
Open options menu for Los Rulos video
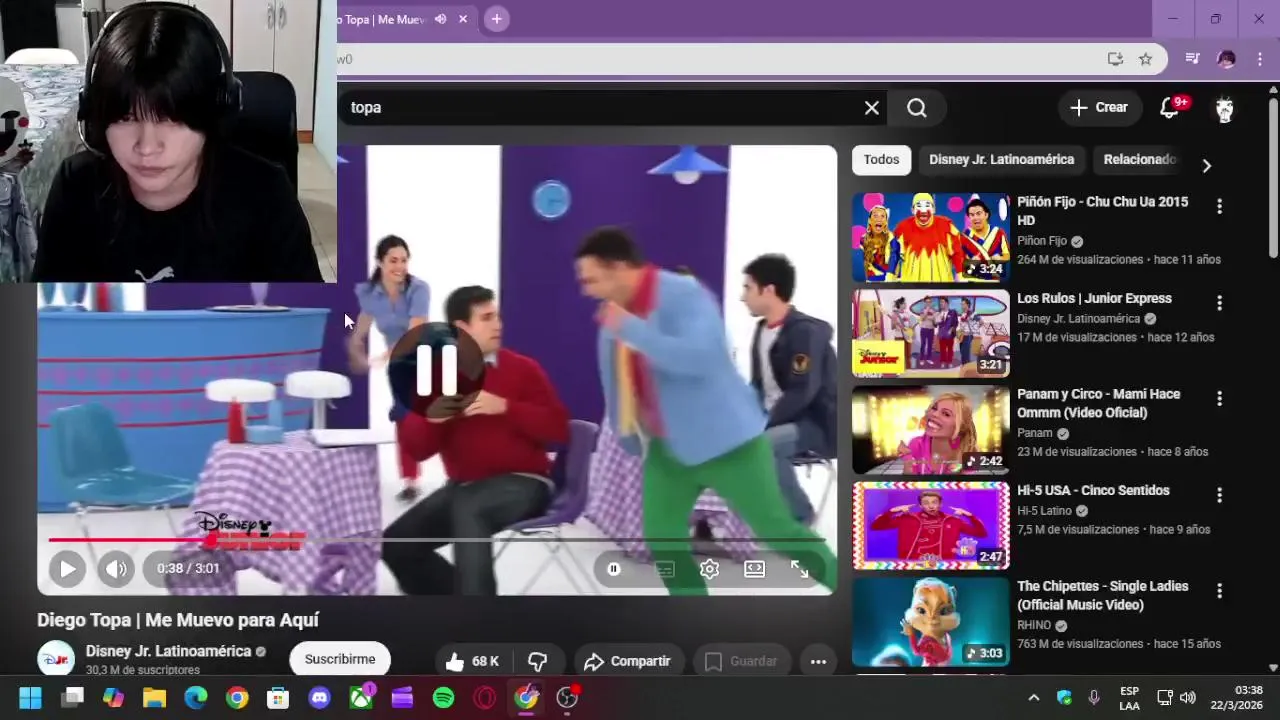[1219, 302]
